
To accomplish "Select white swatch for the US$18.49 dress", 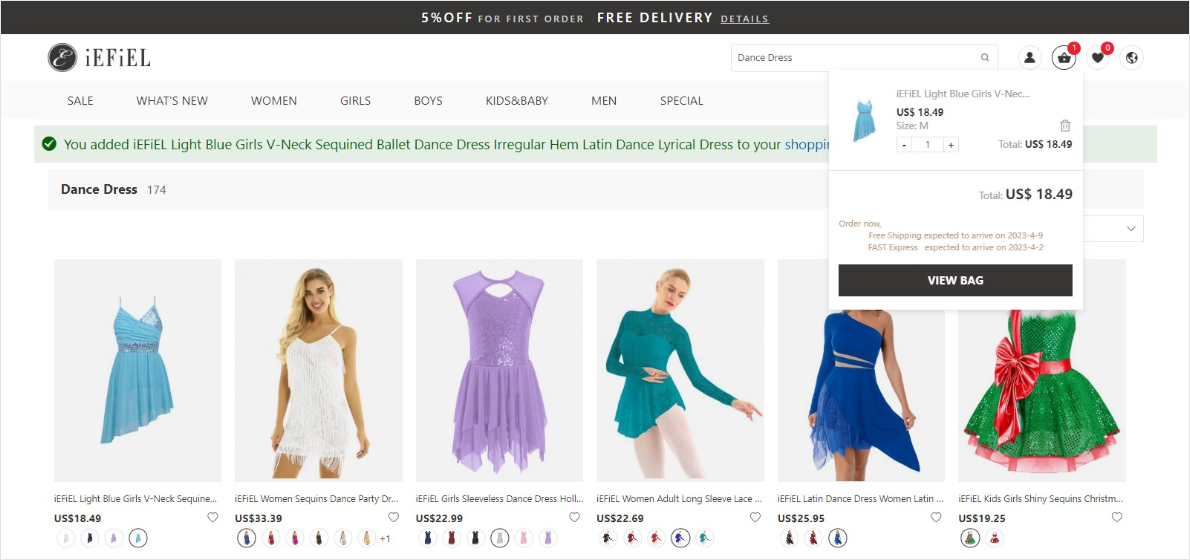I will pyautogui.click(x=66, y=538).
